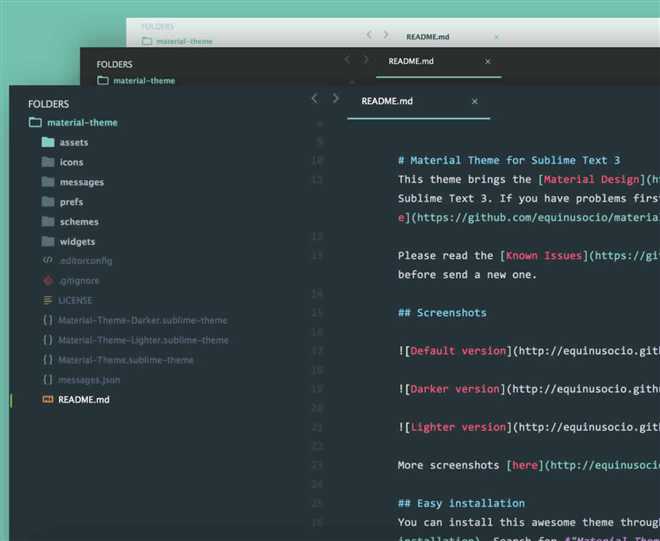Open the LICENSE file
This screenshot has width=660, height=541.
75,300
